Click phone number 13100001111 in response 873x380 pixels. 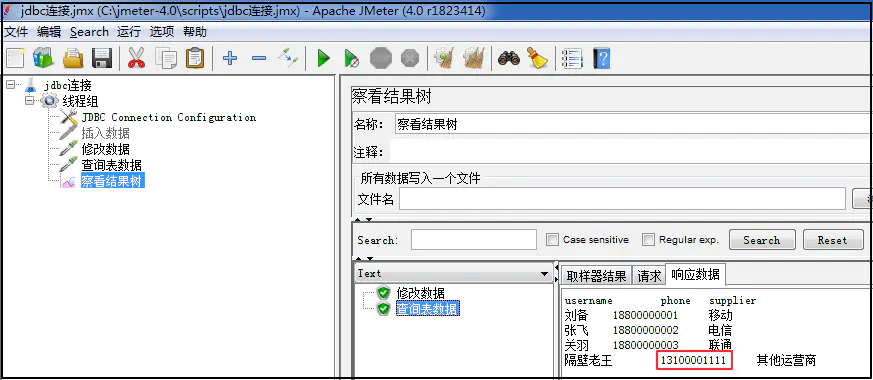click(694, 361)
